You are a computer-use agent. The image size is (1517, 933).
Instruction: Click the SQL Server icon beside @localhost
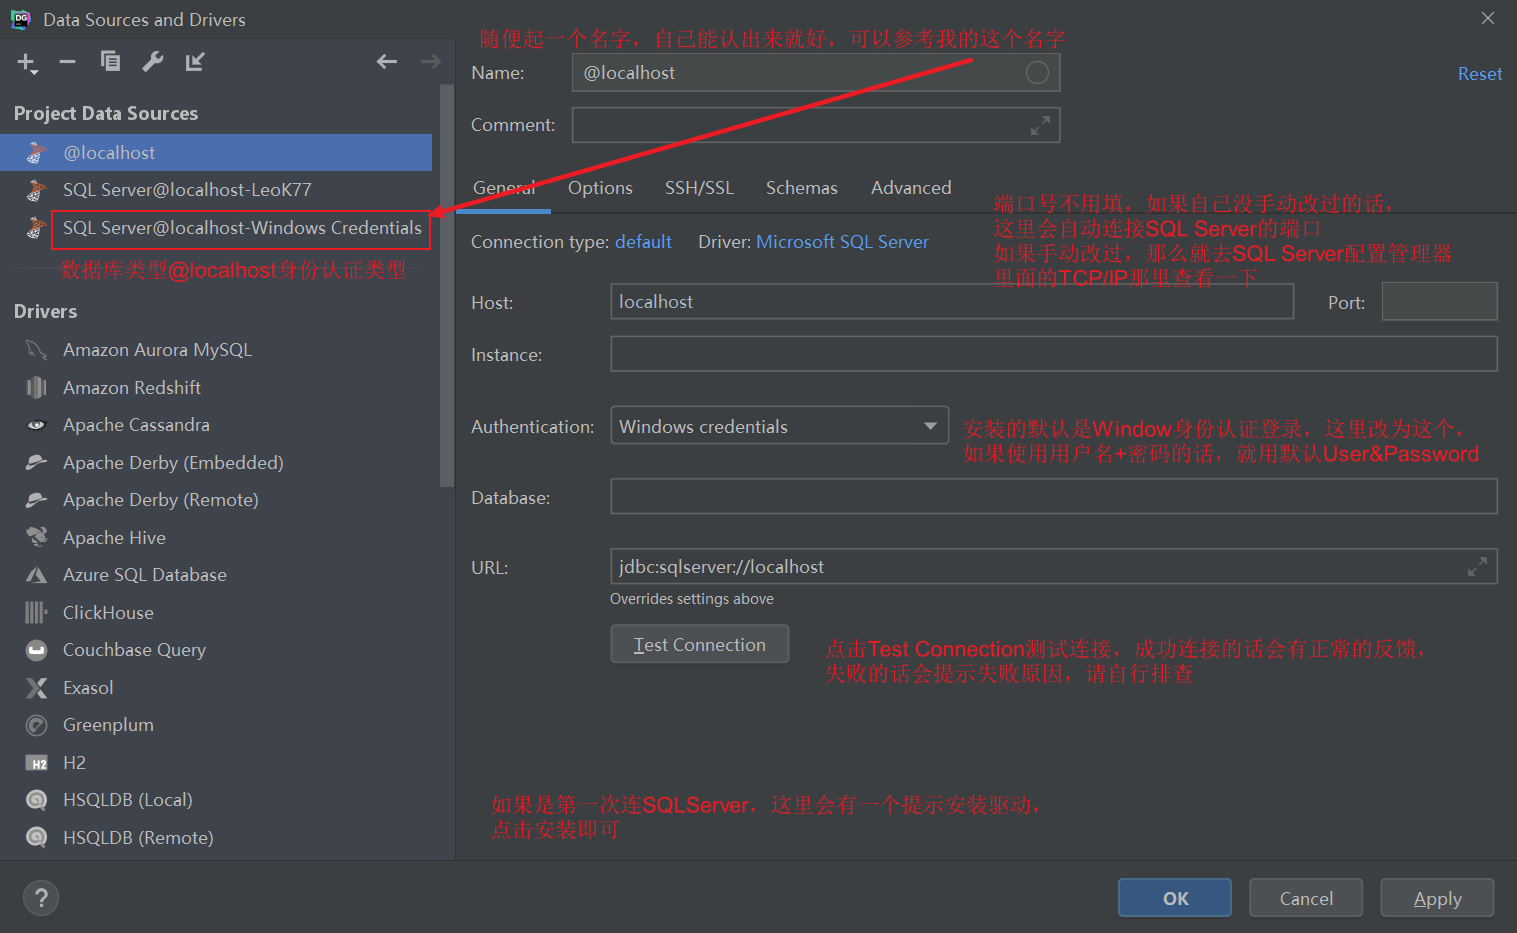coord(37,153)
